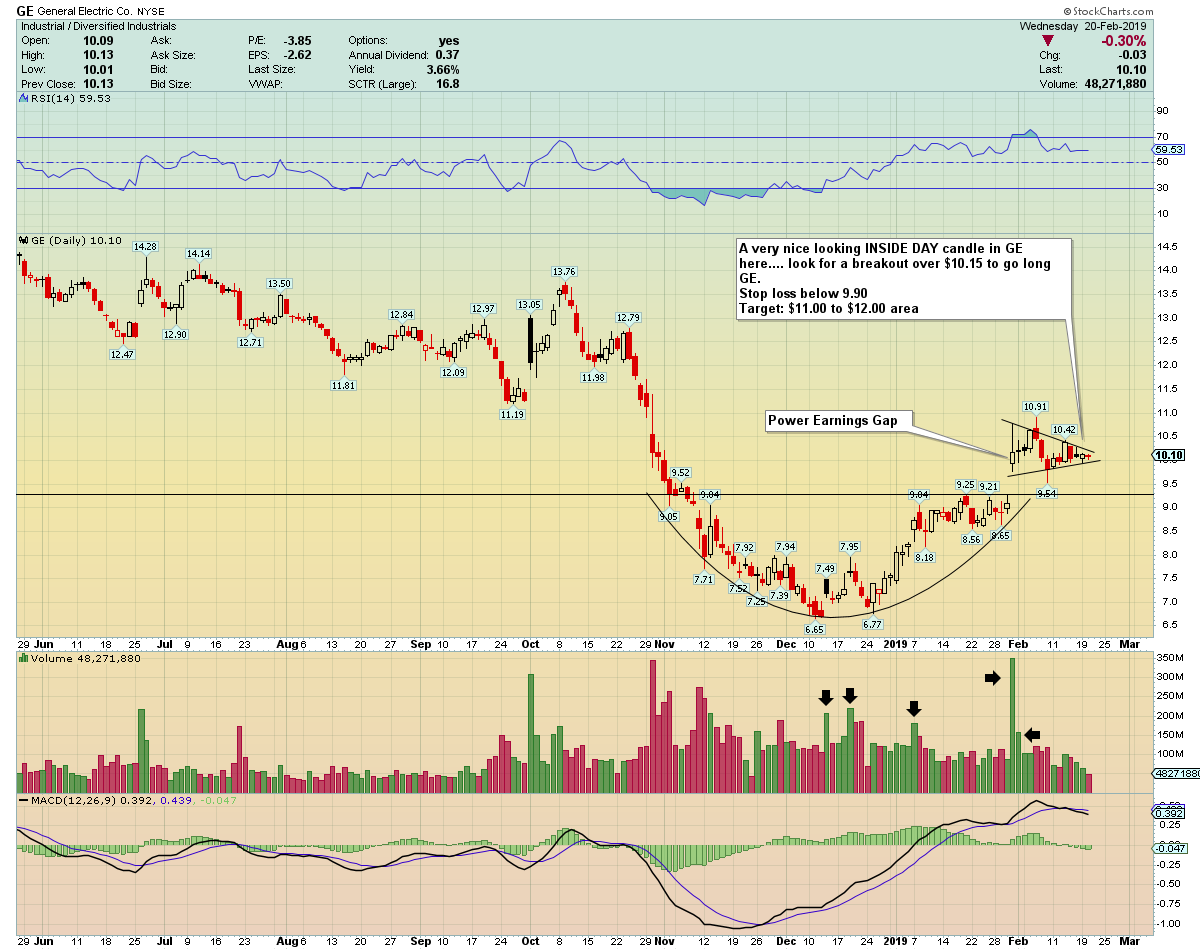1200x950 pixels.
Task: Click the -0.047 MACD histogram value tag
Action: click(1168, 848)
